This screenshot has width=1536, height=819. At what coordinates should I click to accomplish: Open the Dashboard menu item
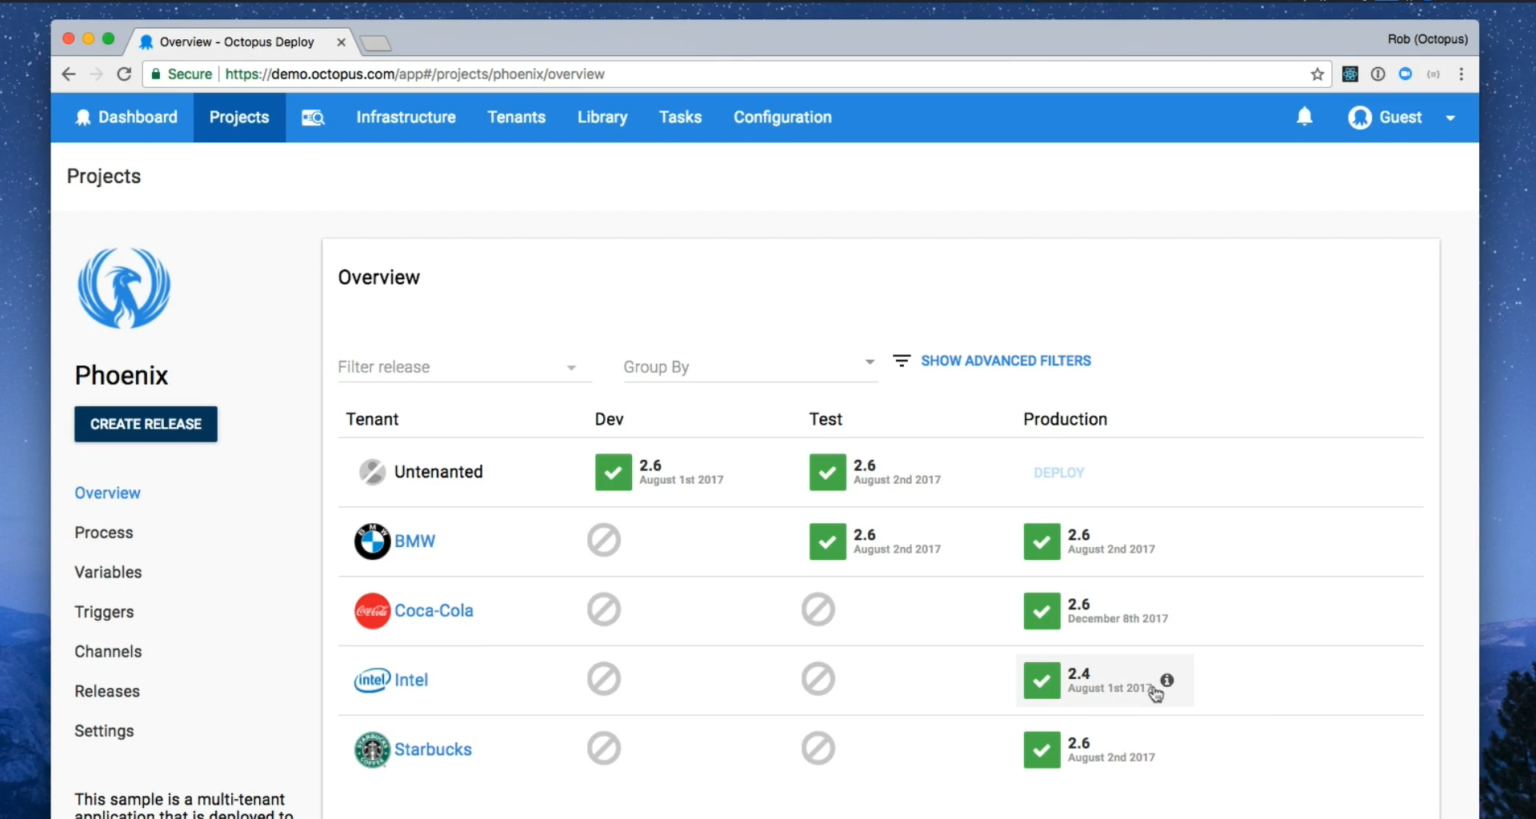(x=126, y=117)
